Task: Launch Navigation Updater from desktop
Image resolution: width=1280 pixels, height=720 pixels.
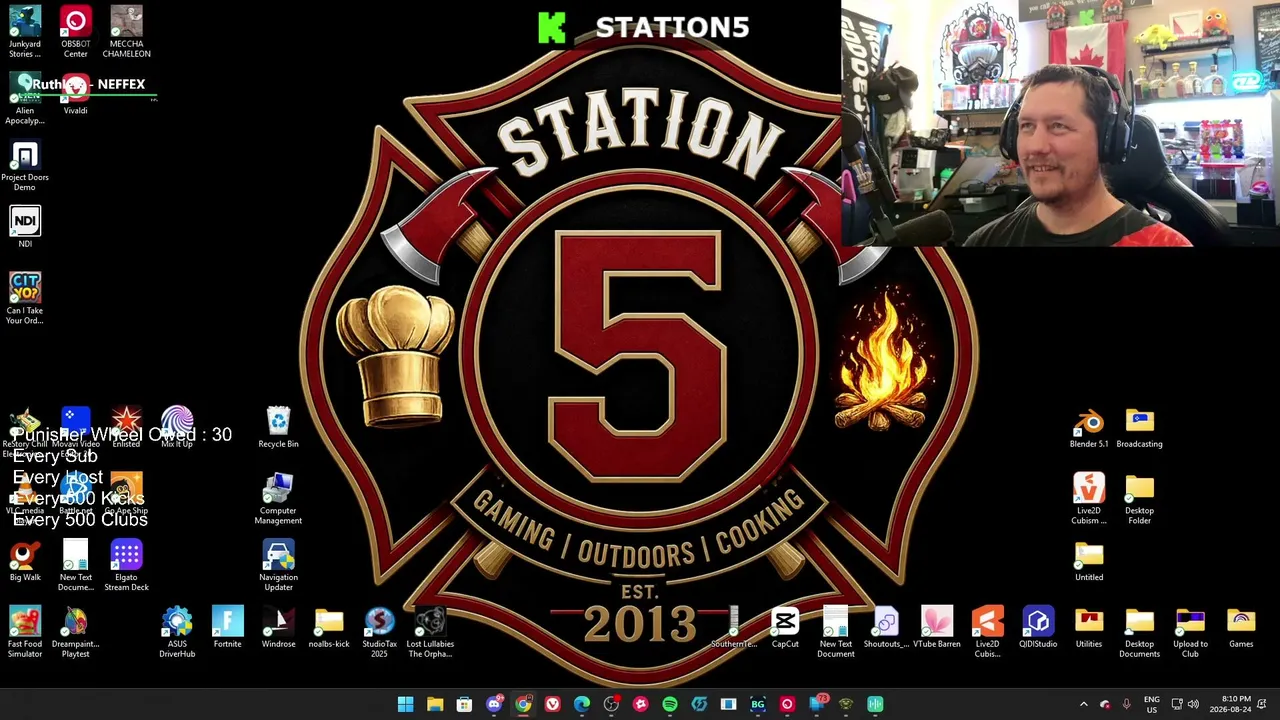Action: pos(278,566)
